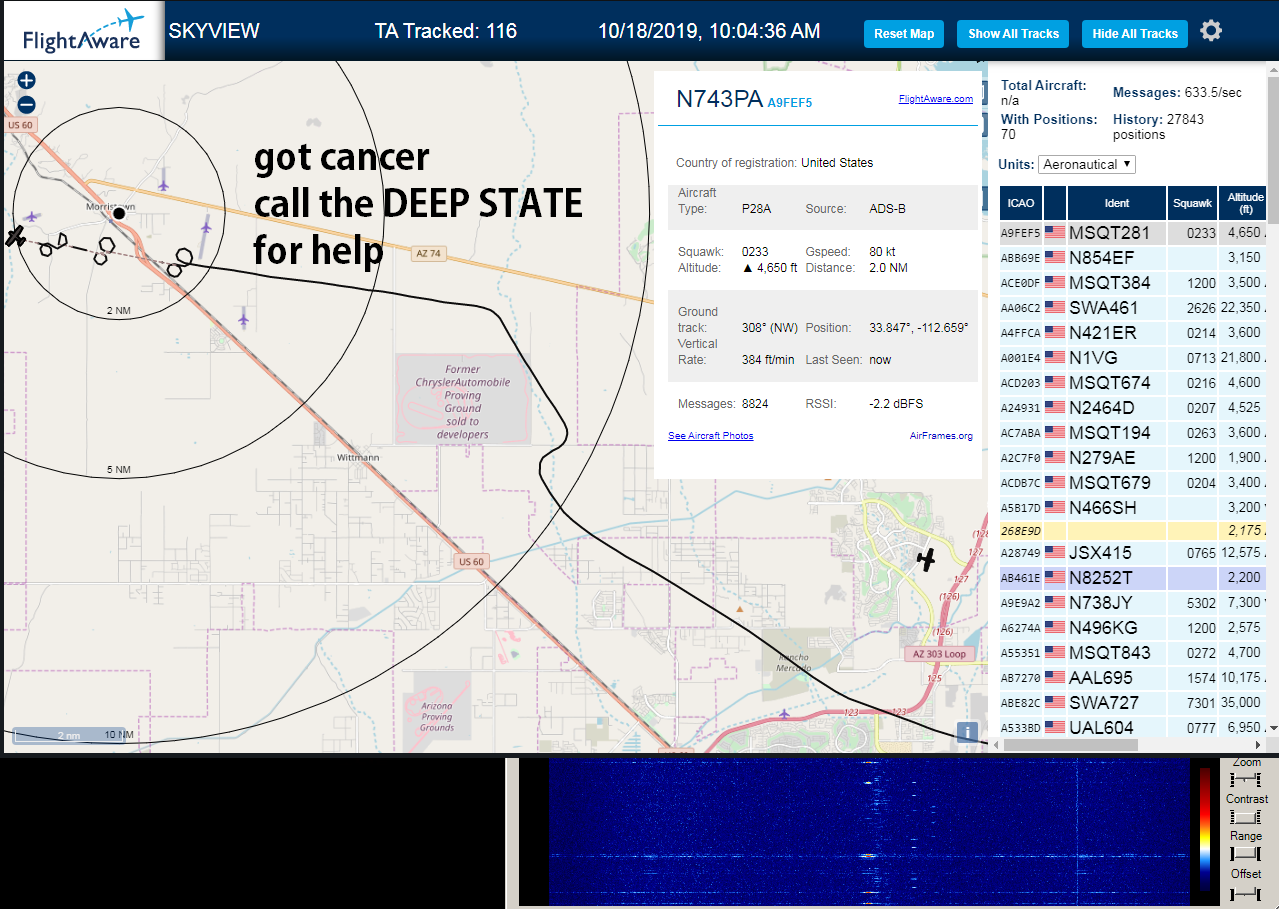Adjust the waterfall Range slider

click(1246, 854)
